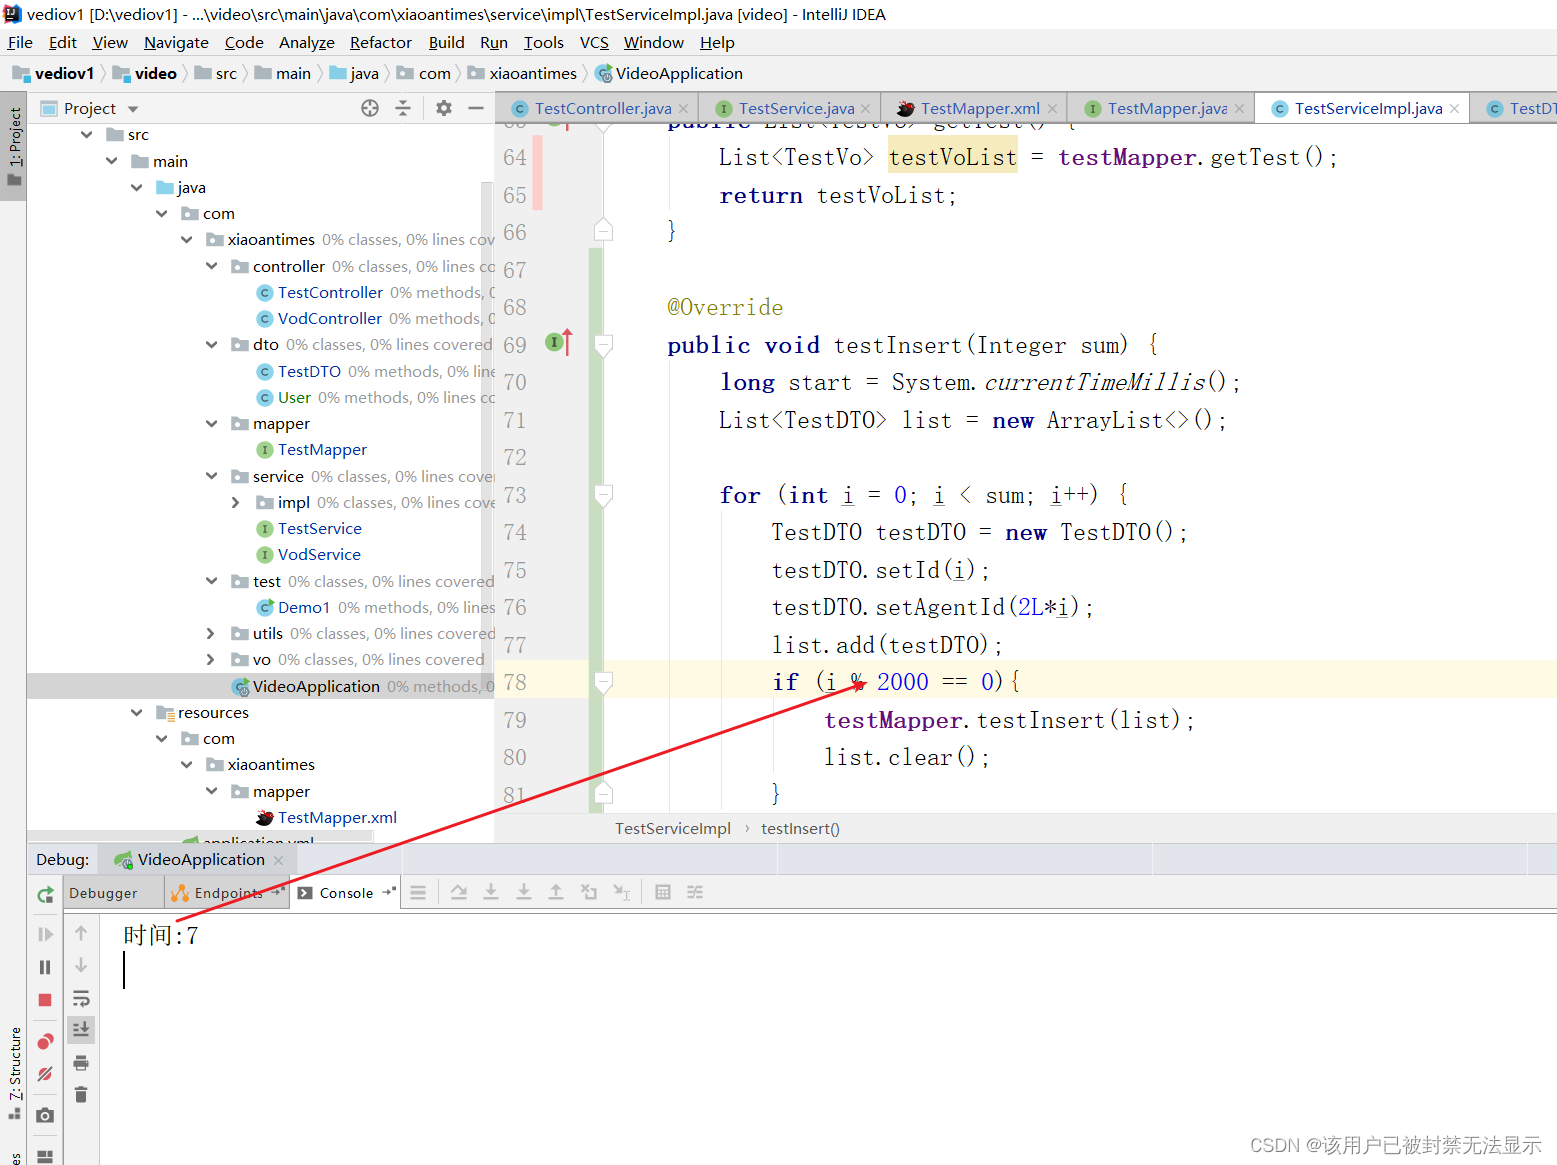This screenshot has height=1165, width=1557.
Task: Hide the Project panel with minus icon
Action: tap(476, 108)
